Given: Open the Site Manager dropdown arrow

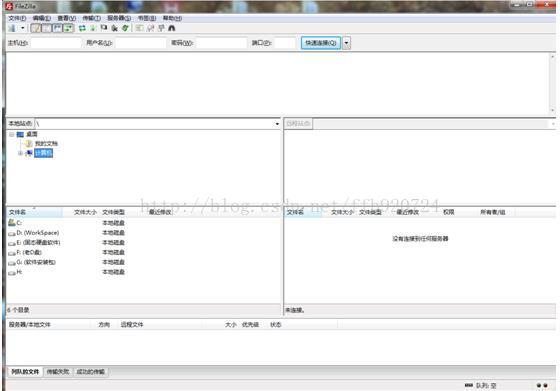Looking at the screenshot, I should pyautogui.click(x=22, y=28).
